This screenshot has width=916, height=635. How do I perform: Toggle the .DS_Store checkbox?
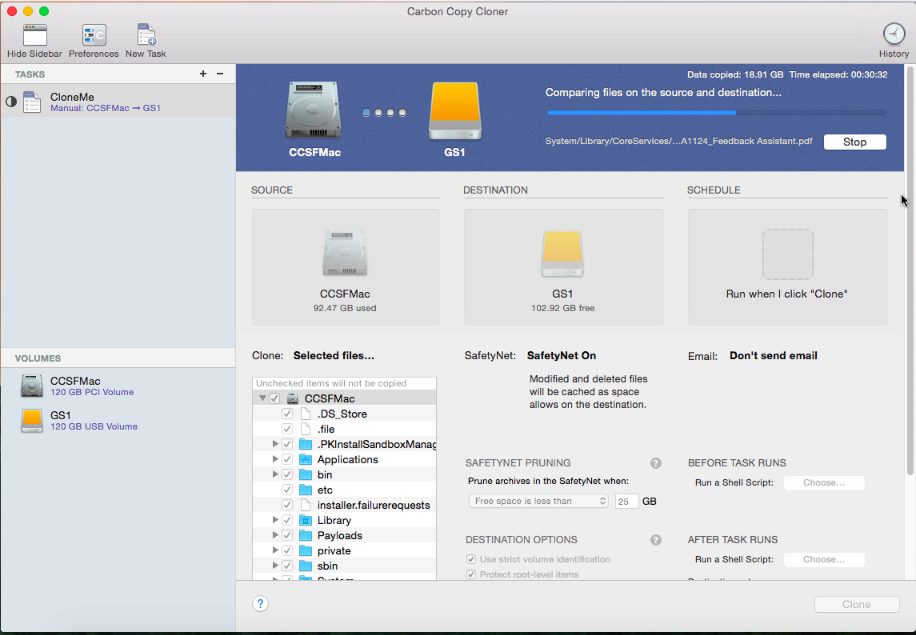(x=287, y=414)
